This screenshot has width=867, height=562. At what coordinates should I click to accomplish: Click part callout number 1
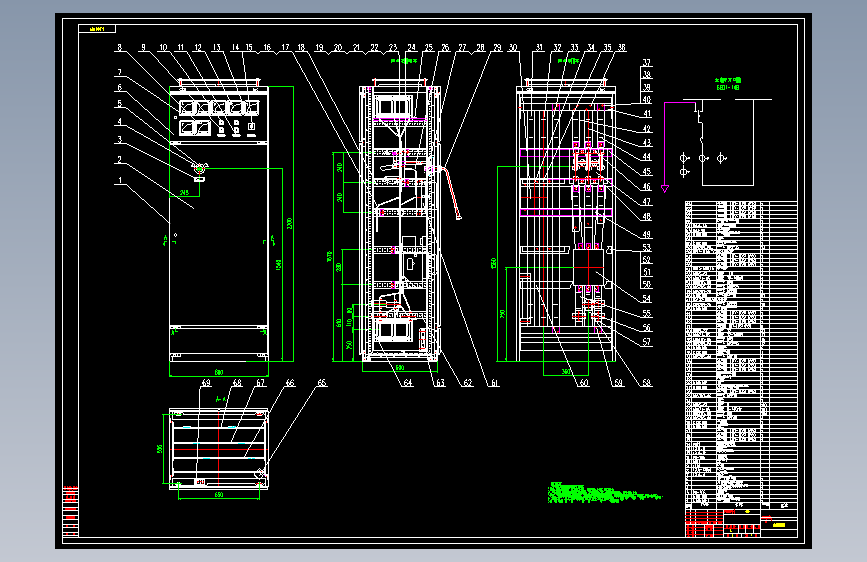(x=119, y=180)
